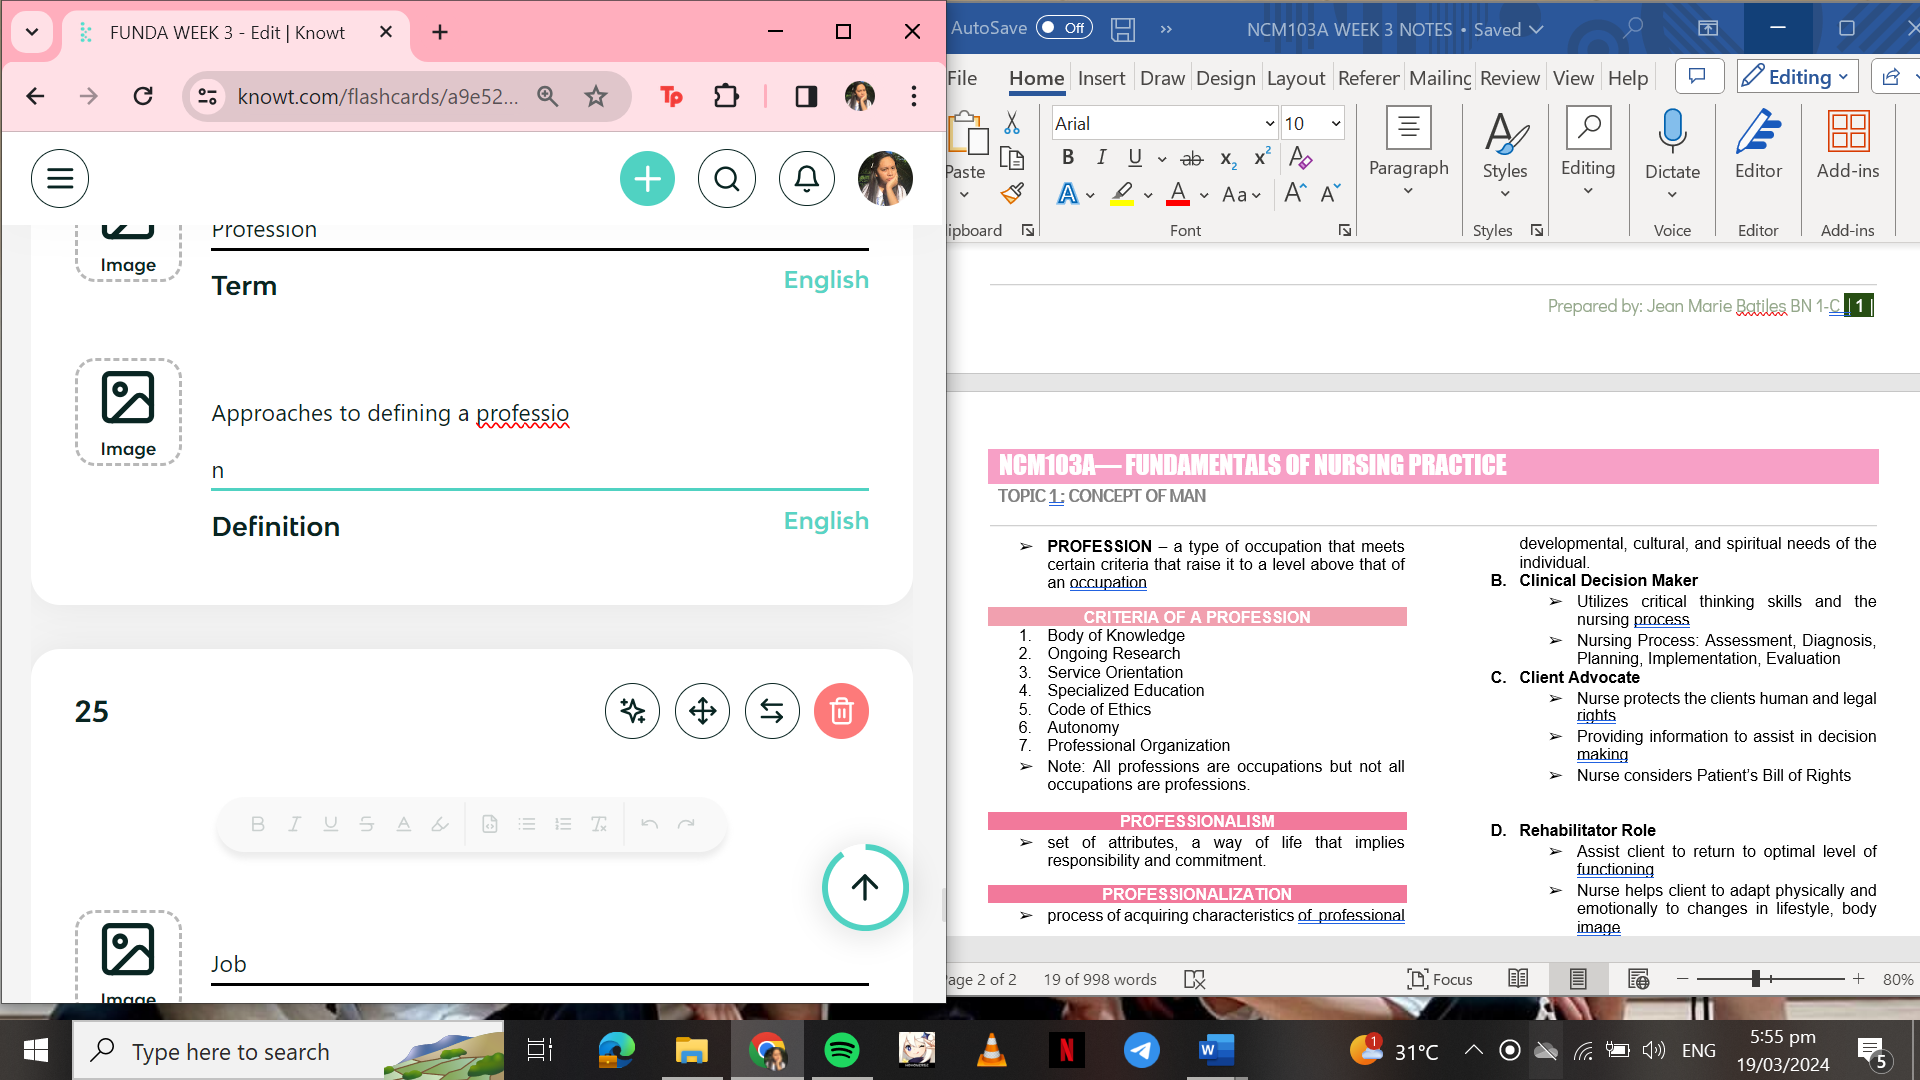The height and width of the screenshot is (1080, 1920).
Task: Switch Word to Read Mode view
Action: coord(1518,979)
